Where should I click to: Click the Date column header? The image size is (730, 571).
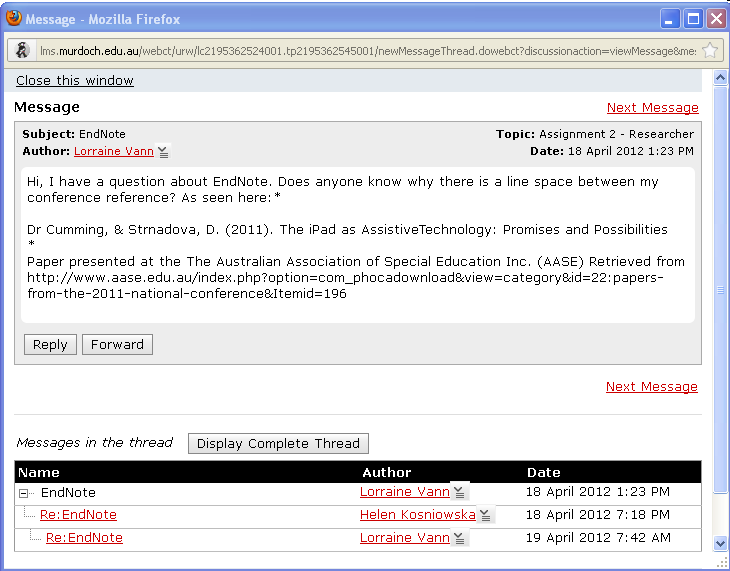pos(544,473)
